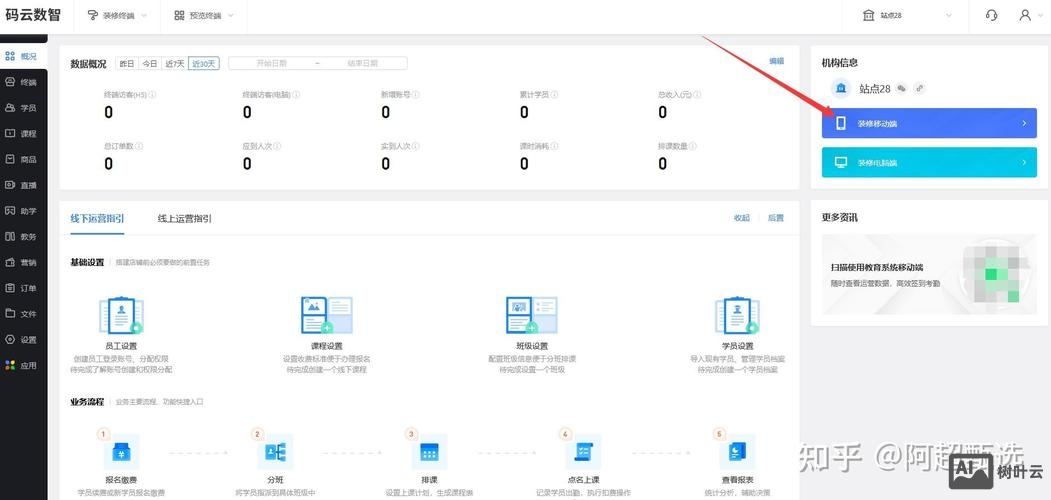This screenshot has width=1051, height=500.
Task: Click the 排课 scheduling calendar icon
Action: click(429, 453)
